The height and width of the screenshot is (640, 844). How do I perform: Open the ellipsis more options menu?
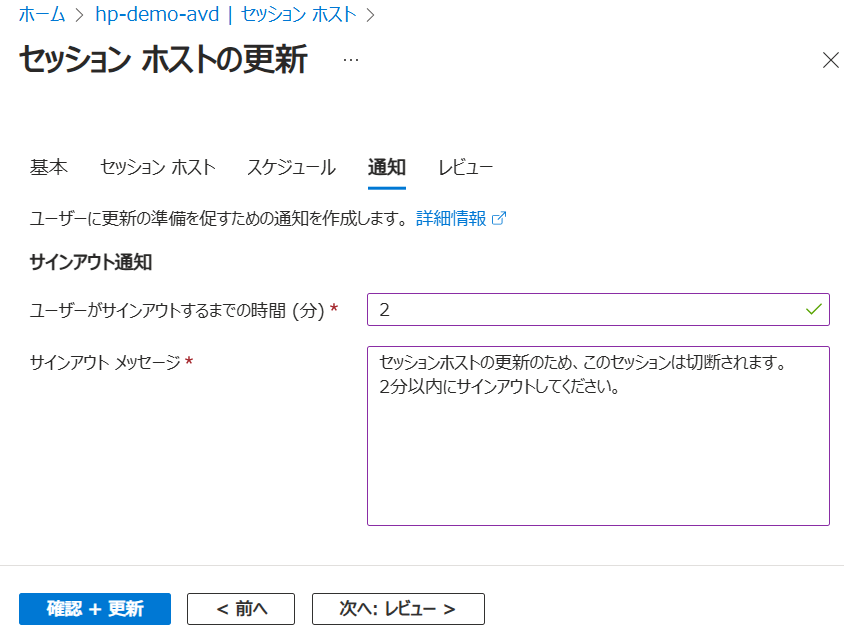pyautogui.click(x=350, y=60)
